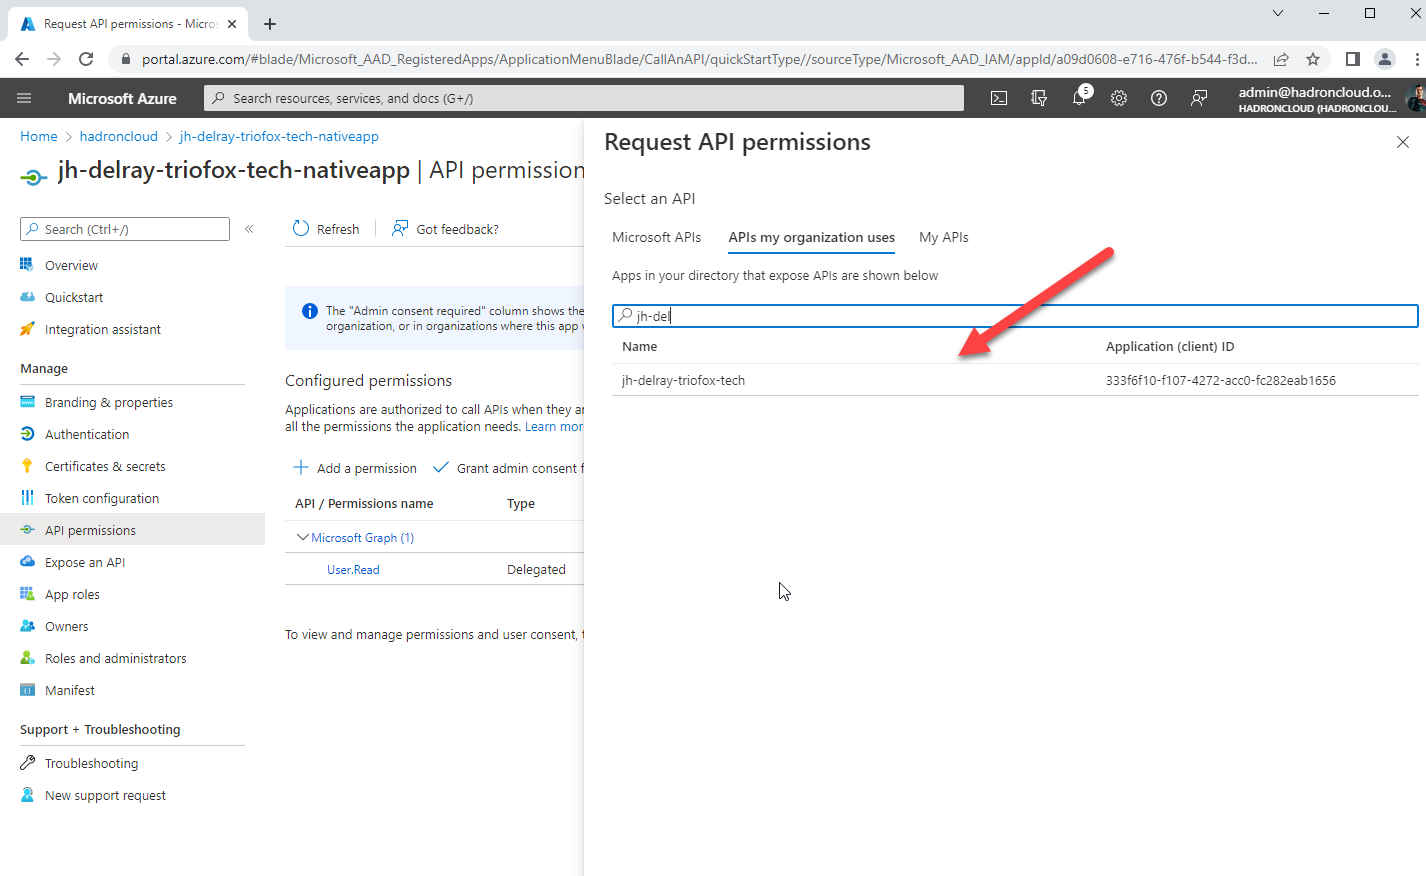The width and height of the screenshot is (1426, 876).
Task: Open the notifications bell
Action: click(1079, 98)
